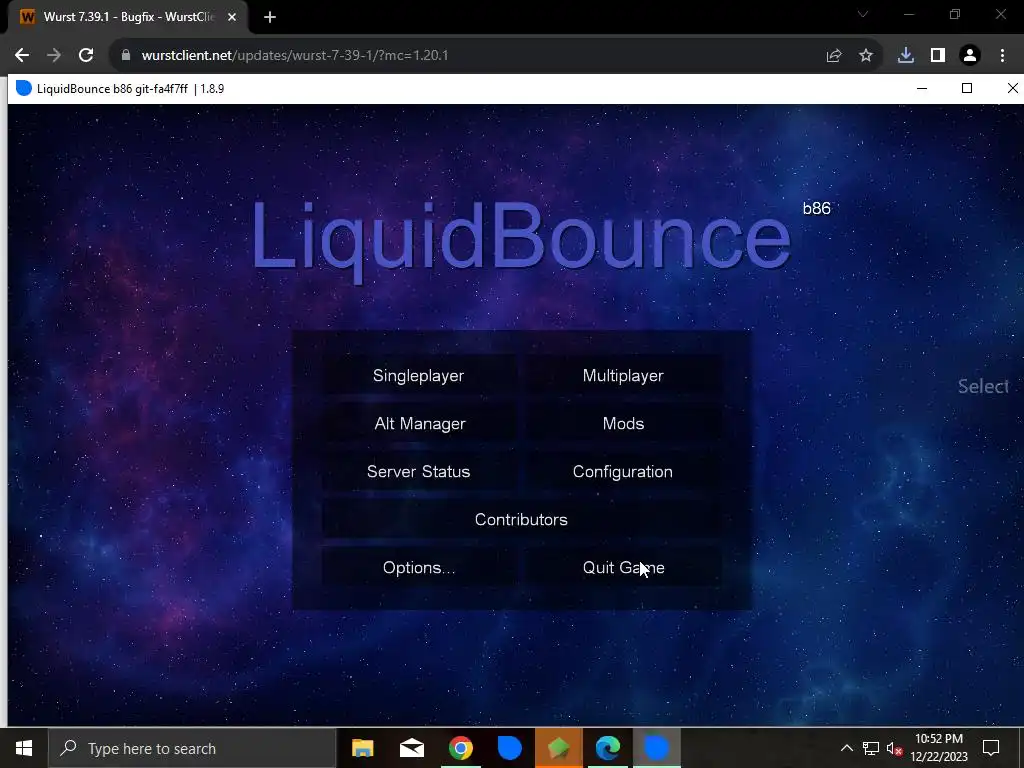1024x768 pixels.
Task: View the Contributors list
Action: pos(521,519)
